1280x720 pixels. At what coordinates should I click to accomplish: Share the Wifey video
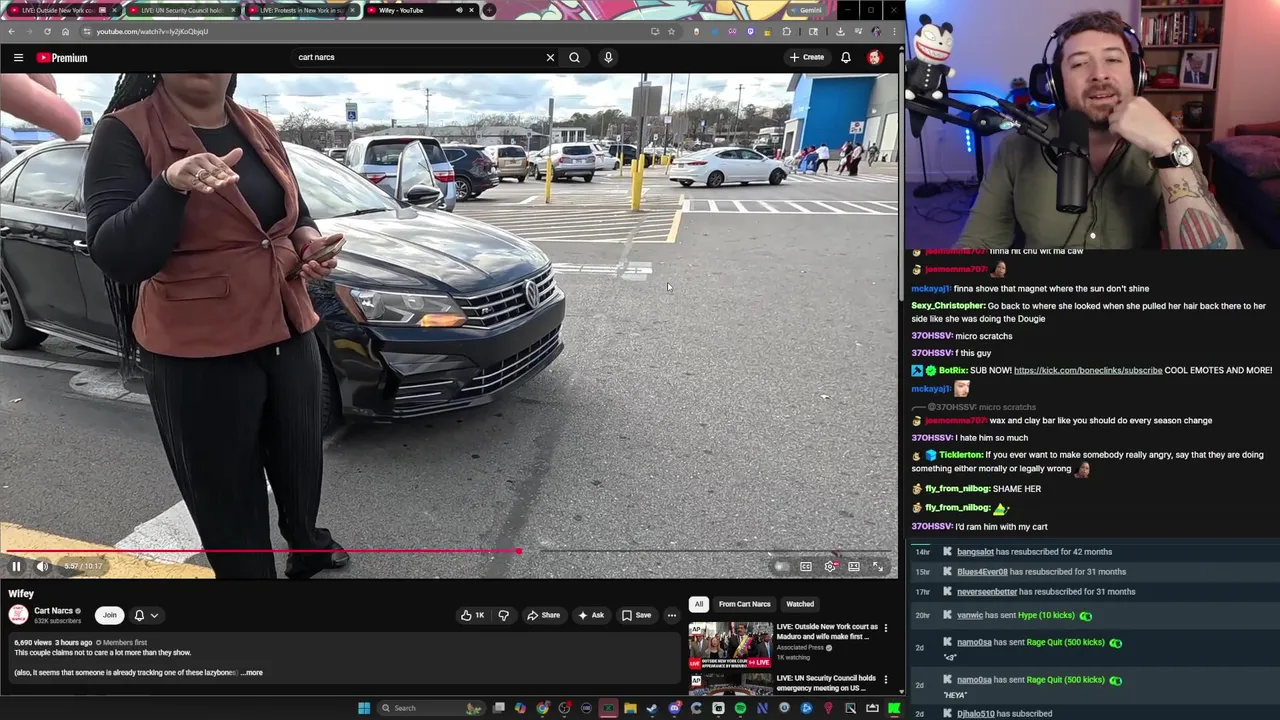(x=544, y=615)
